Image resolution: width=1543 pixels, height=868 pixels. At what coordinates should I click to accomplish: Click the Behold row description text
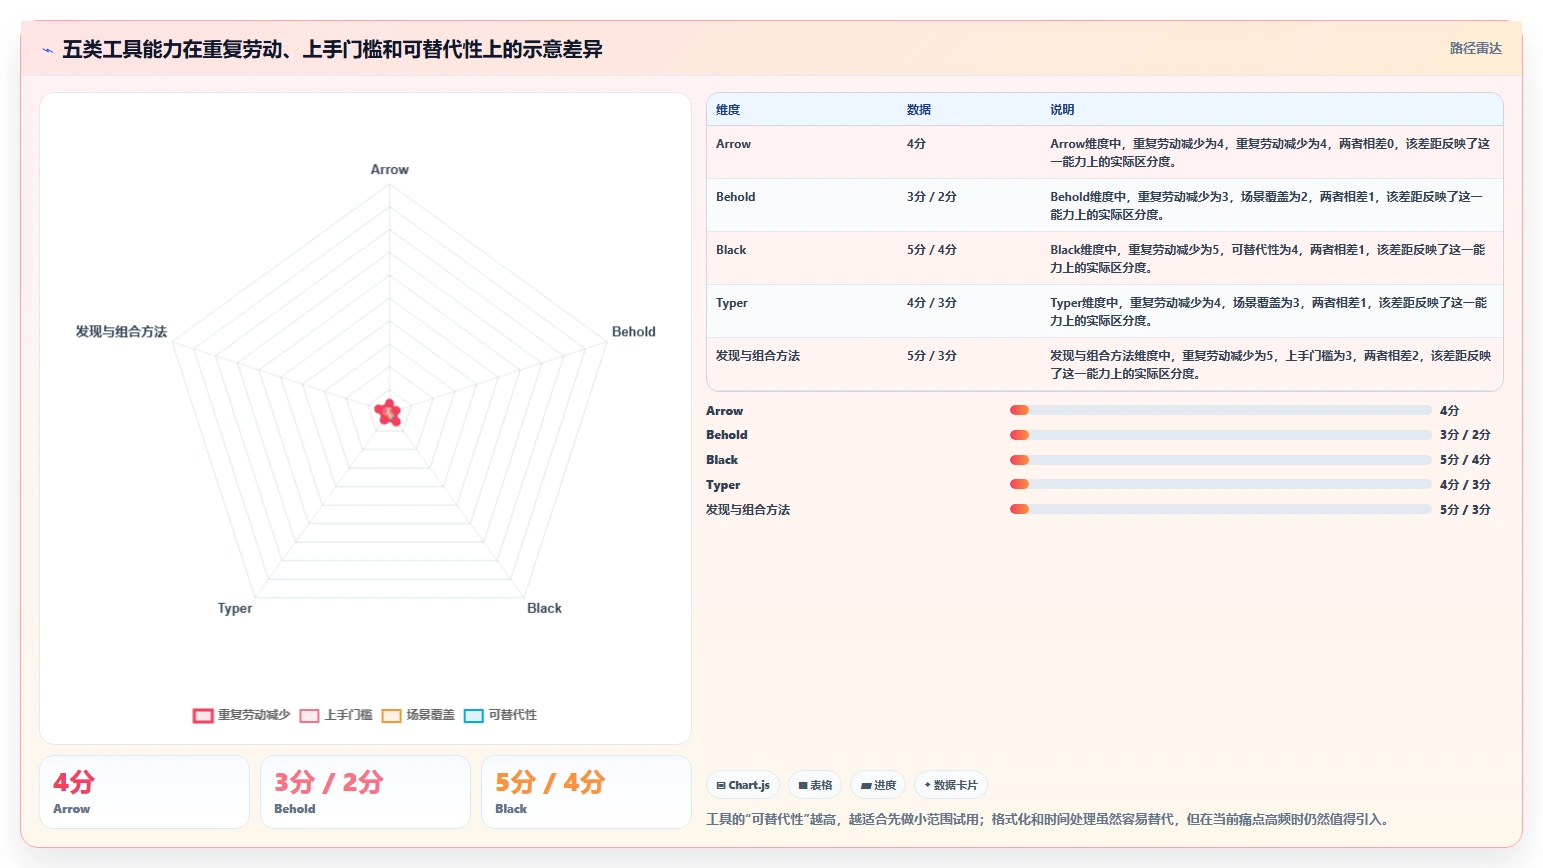coord(1266,206)
